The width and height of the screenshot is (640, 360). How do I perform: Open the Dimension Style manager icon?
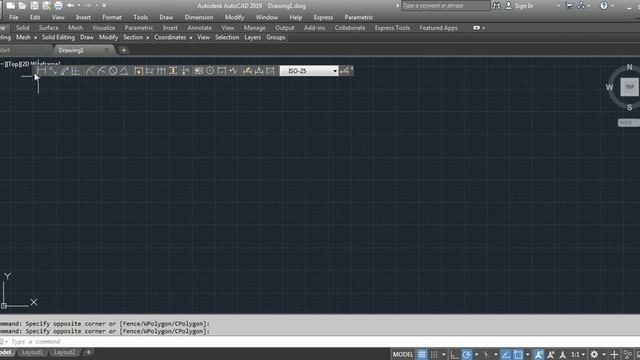tap(345, 71)
